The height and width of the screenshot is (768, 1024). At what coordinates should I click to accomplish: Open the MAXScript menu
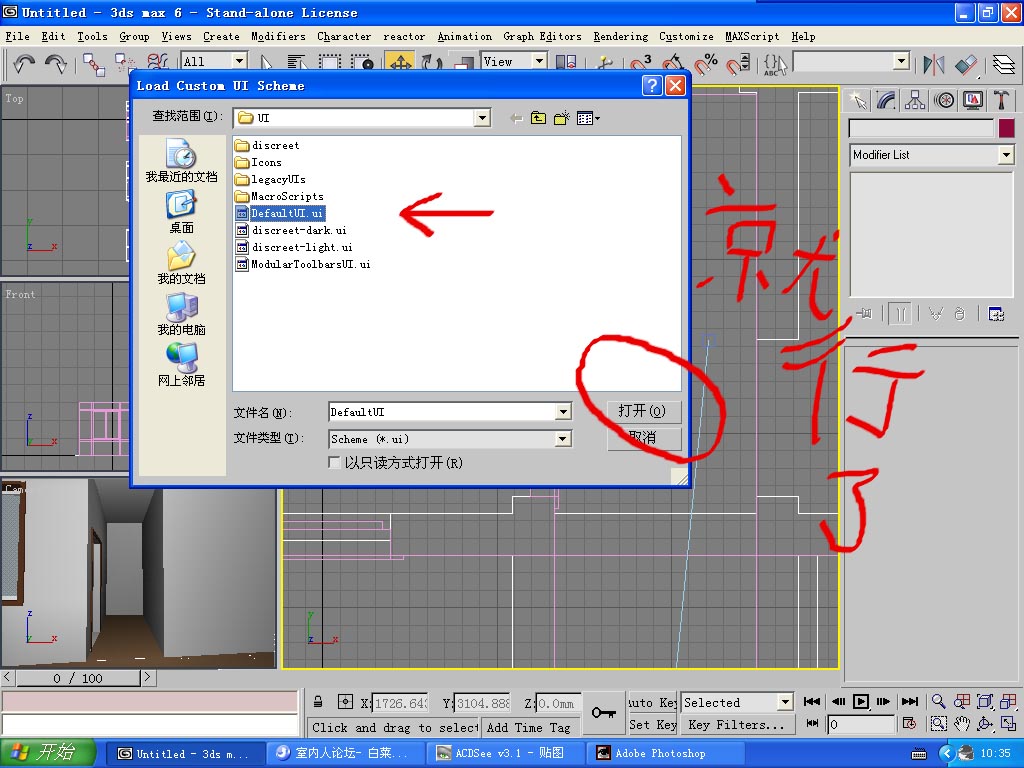coord(752,37)
